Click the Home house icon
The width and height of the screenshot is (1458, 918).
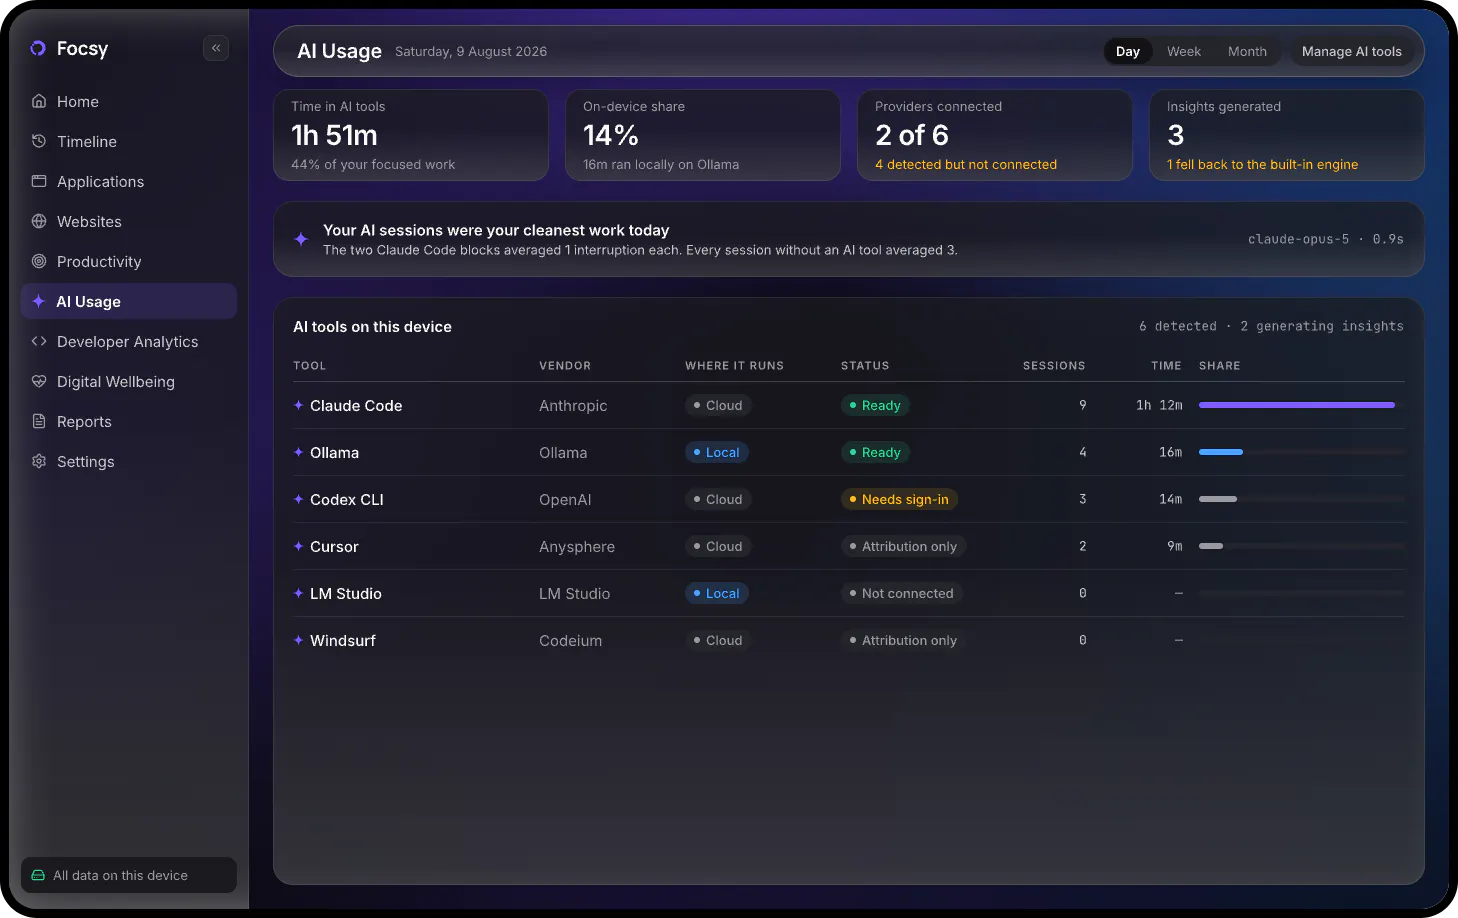point(39,101)
